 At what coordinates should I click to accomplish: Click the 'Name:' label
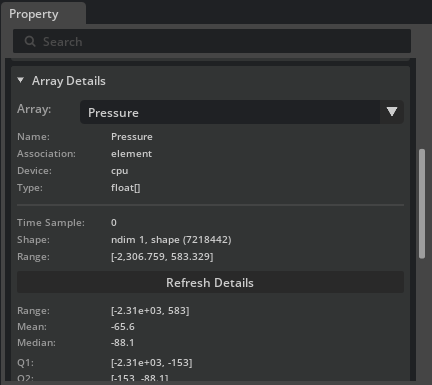(x=33, y=137)
